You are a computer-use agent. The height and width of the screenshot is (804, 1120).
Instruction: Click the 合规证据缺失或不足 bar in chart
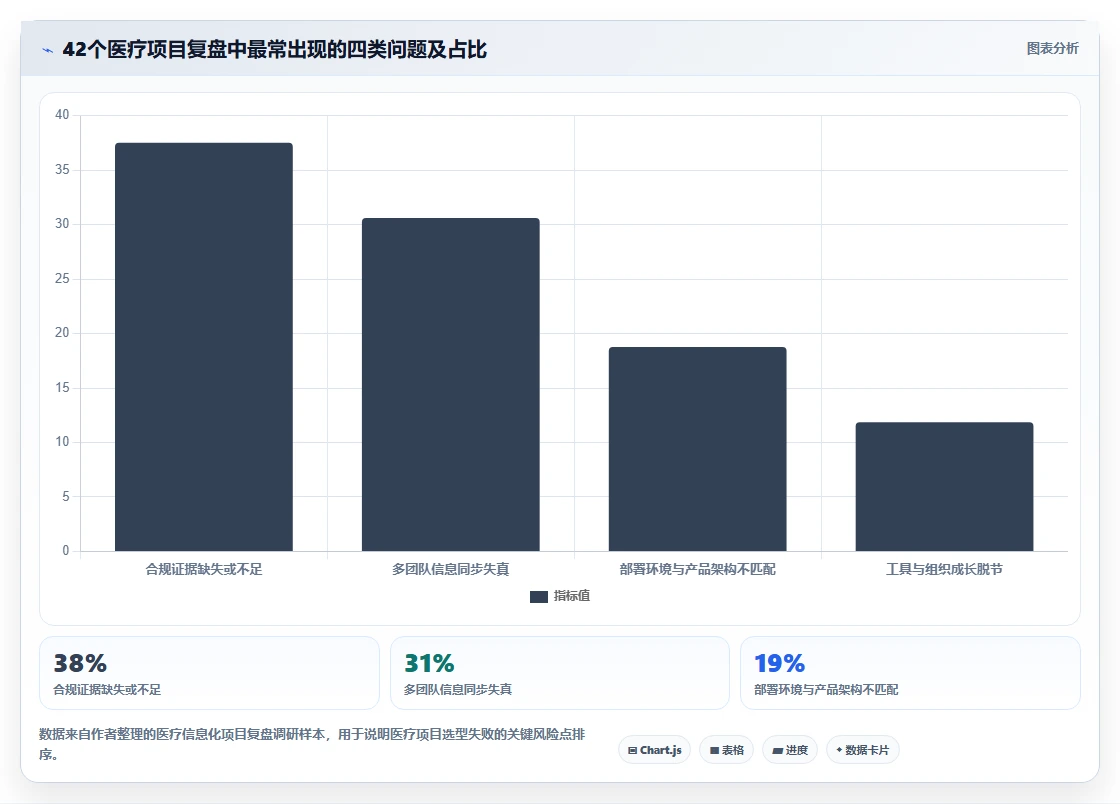tap(204, 347)
